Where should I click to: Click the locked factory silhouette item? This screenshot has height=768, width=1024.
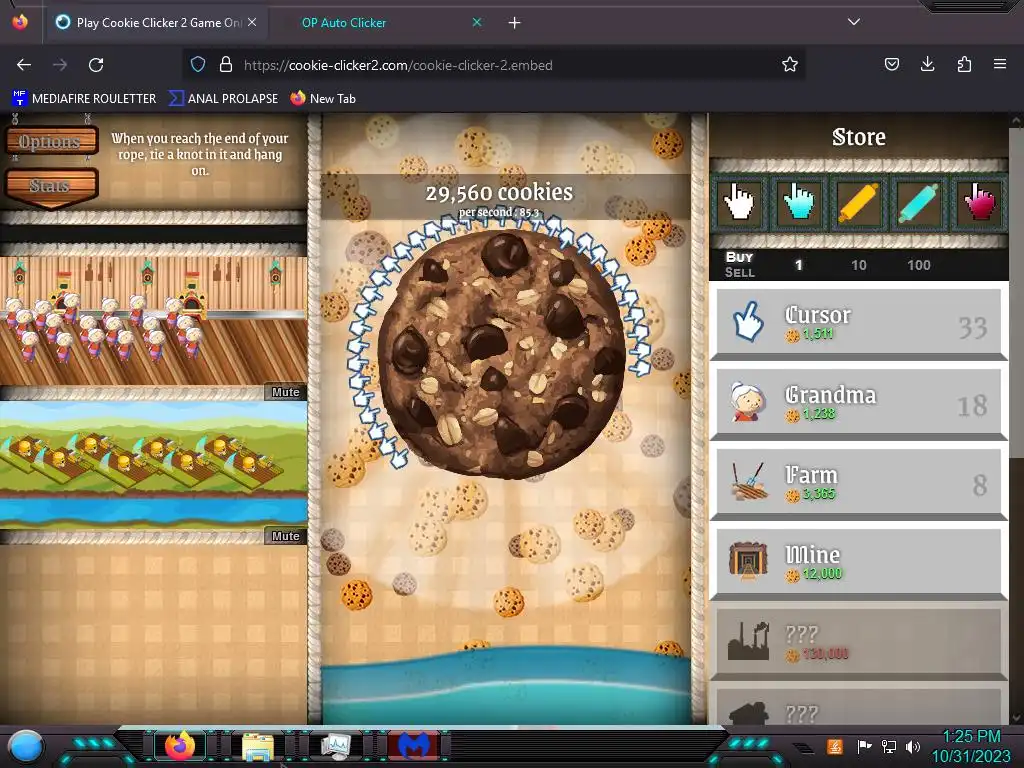tap(859, 643)
